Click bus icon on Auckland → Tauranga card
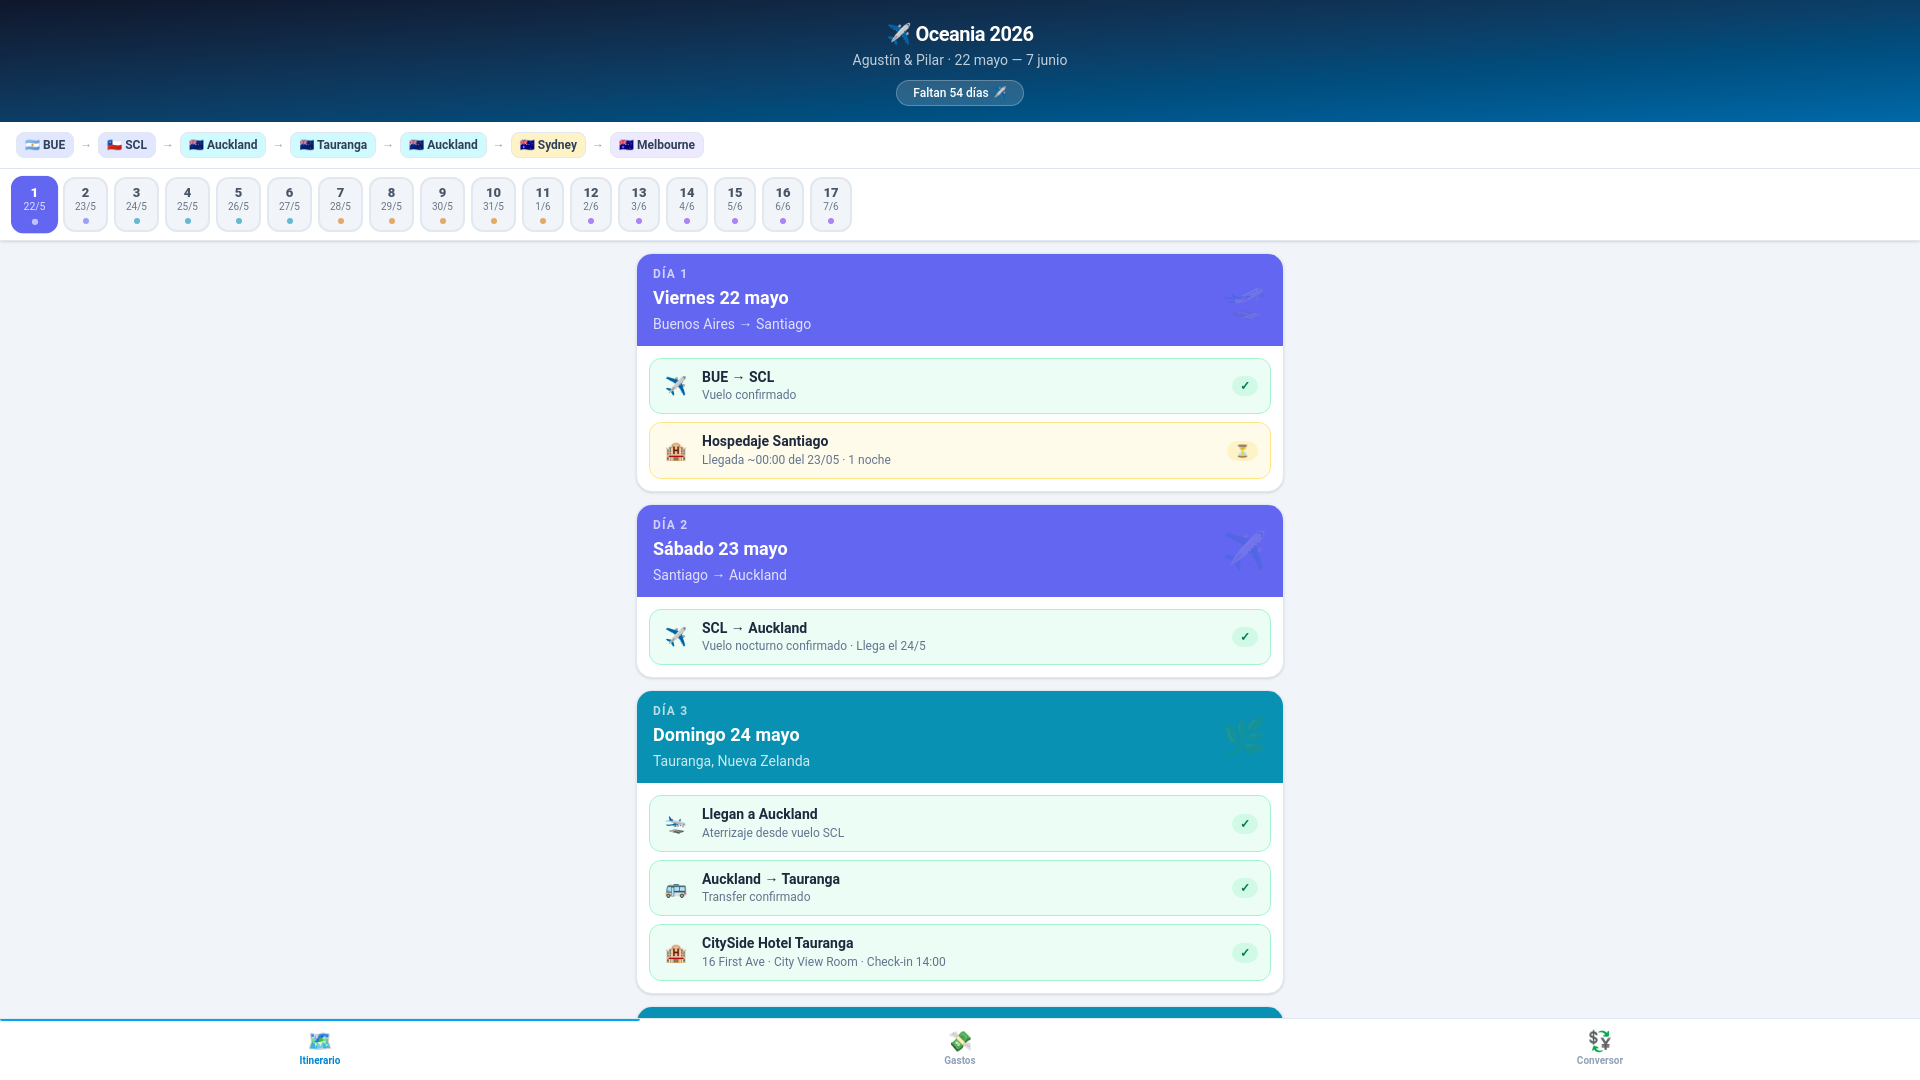The image size is (1920, 1080). point(676,888)
